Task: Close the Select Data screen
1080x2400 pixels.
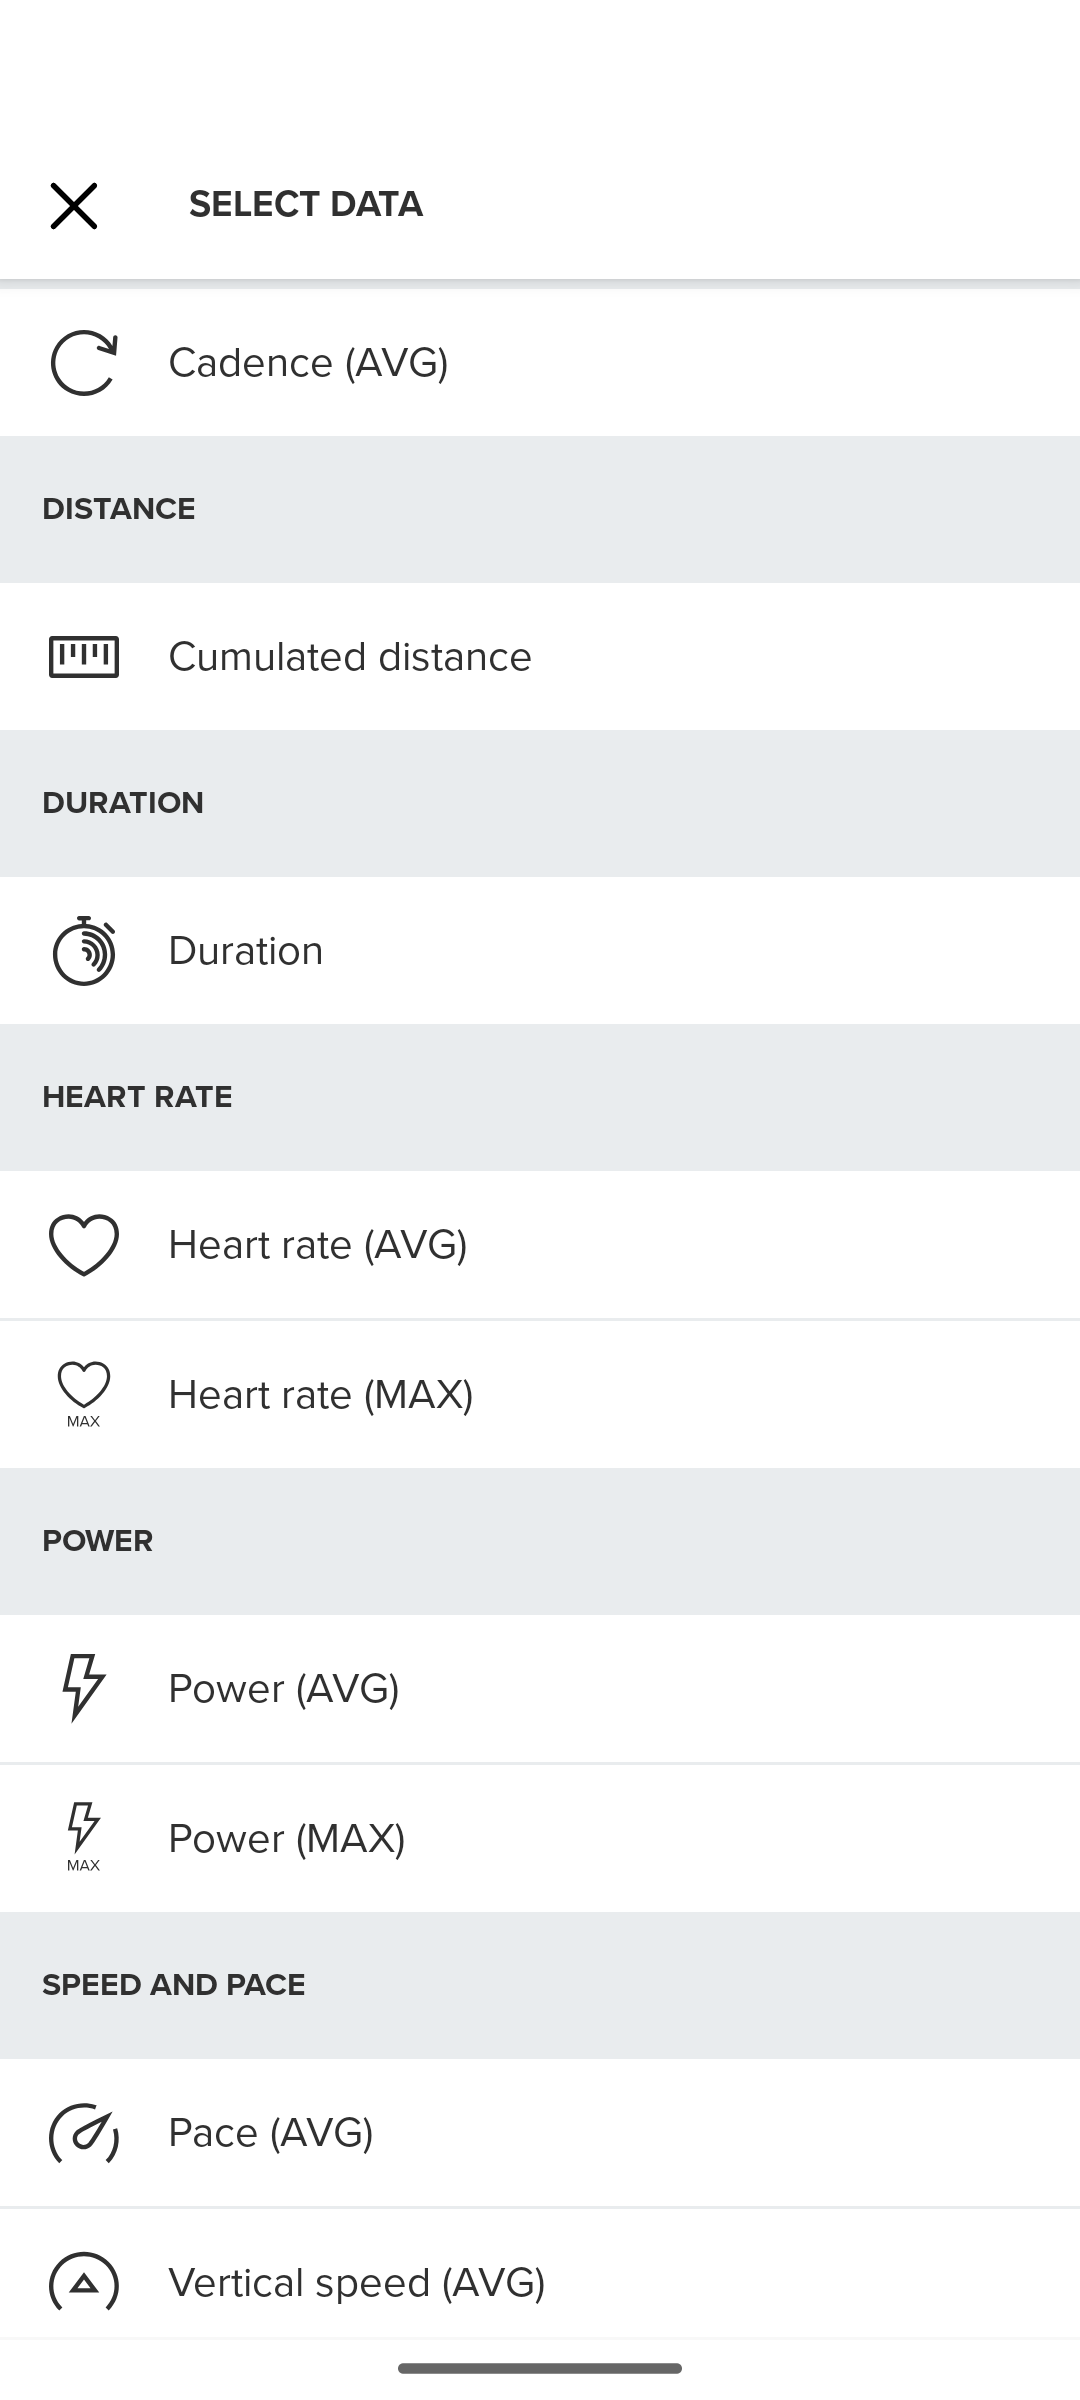Action: pyautogui.click(x=74, y=206)
